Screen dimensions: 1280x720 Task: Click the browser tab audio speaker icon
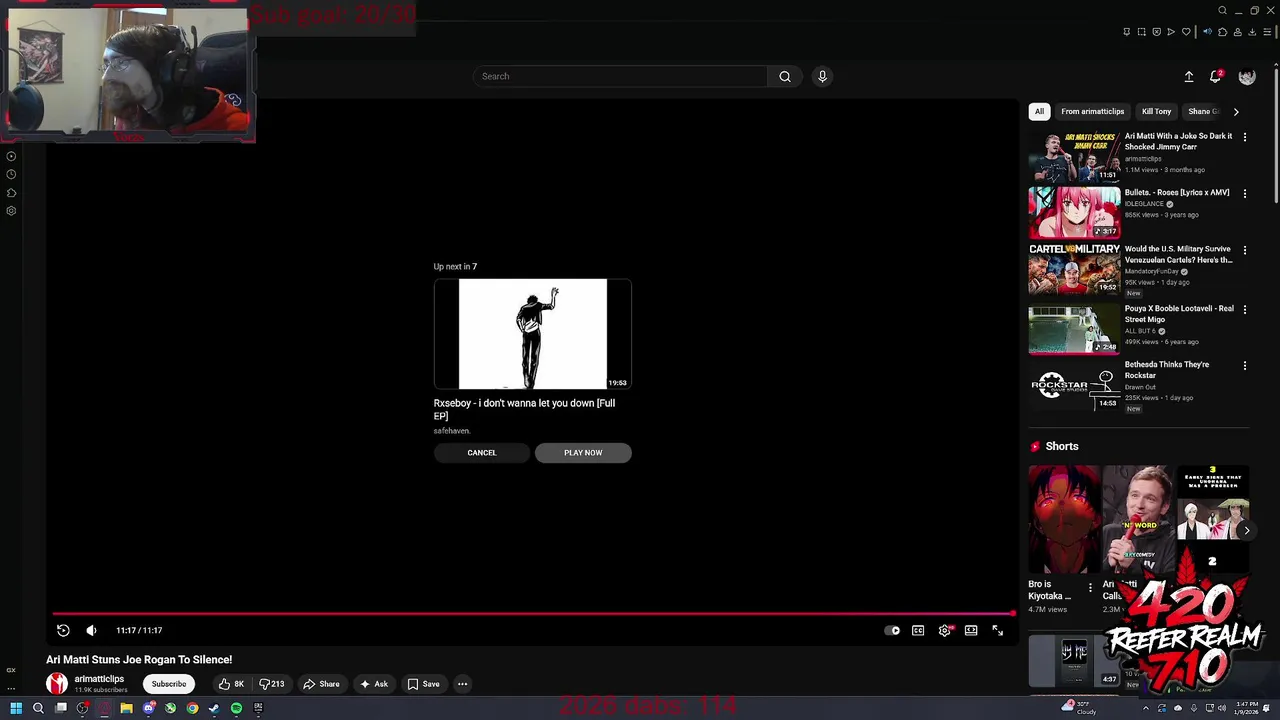coord(1207,32)
